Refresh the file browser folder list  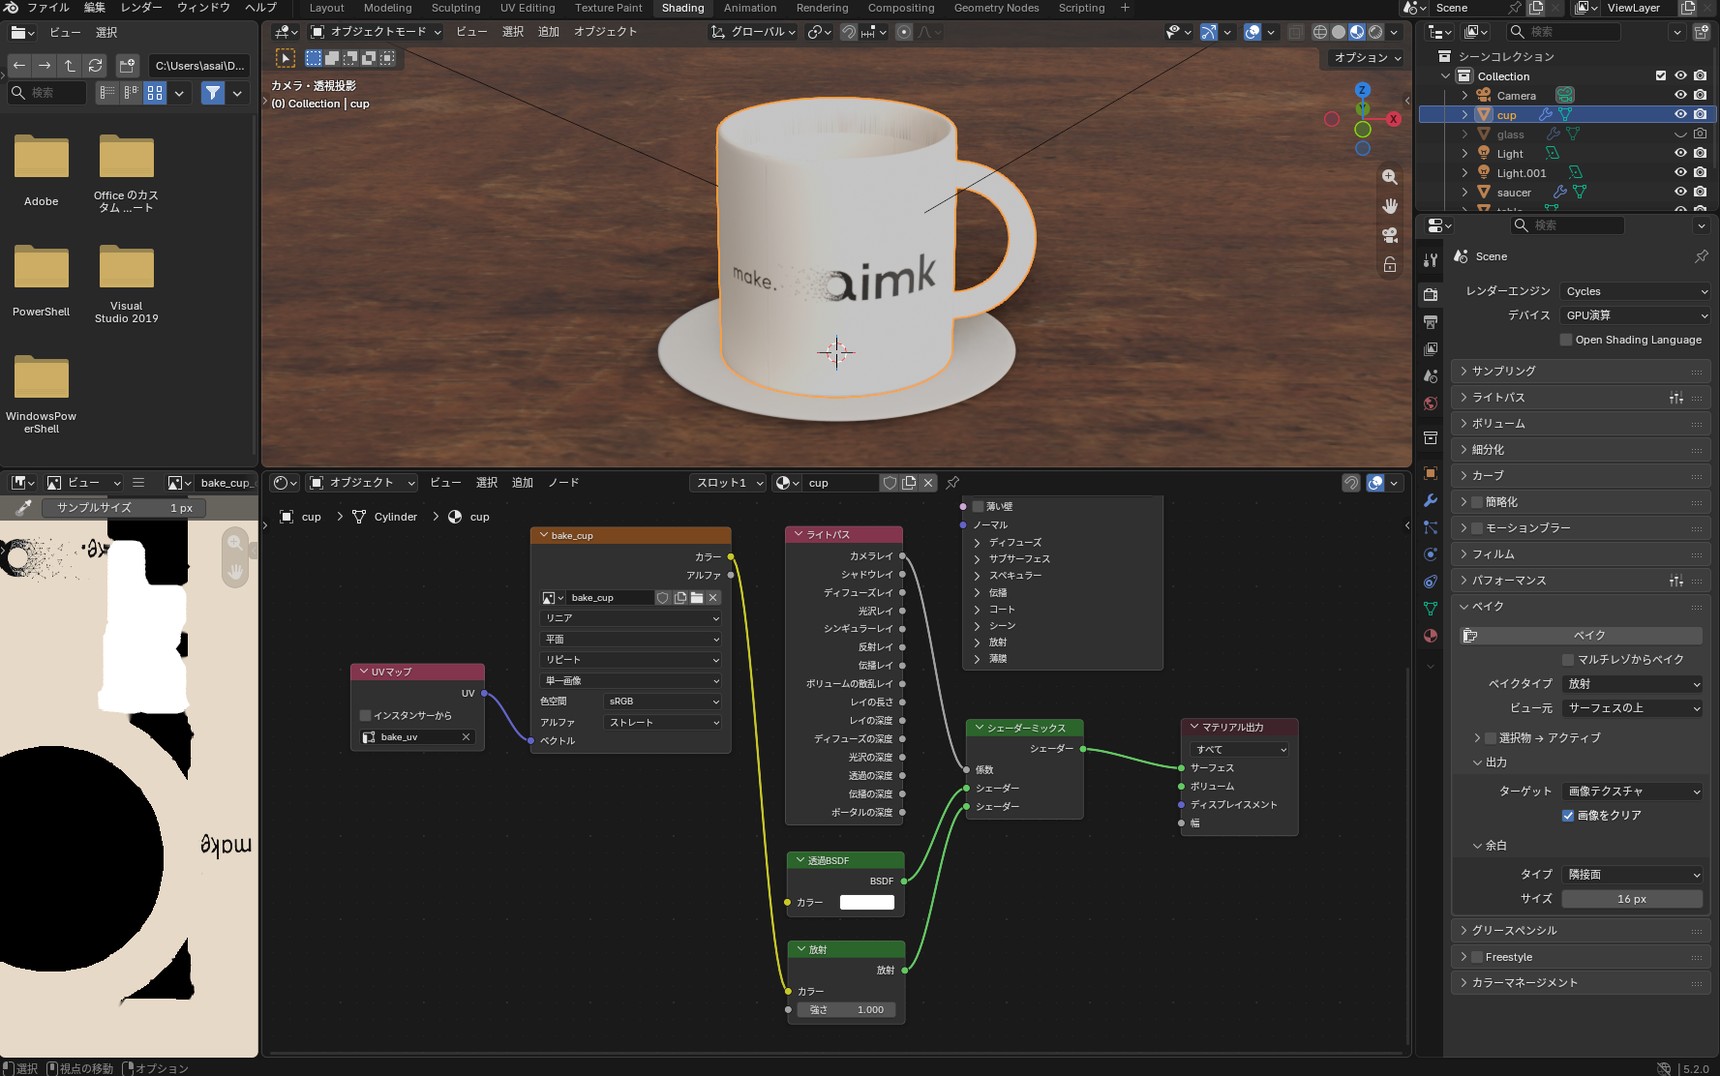pyautogui.click(x=95, y=65)
